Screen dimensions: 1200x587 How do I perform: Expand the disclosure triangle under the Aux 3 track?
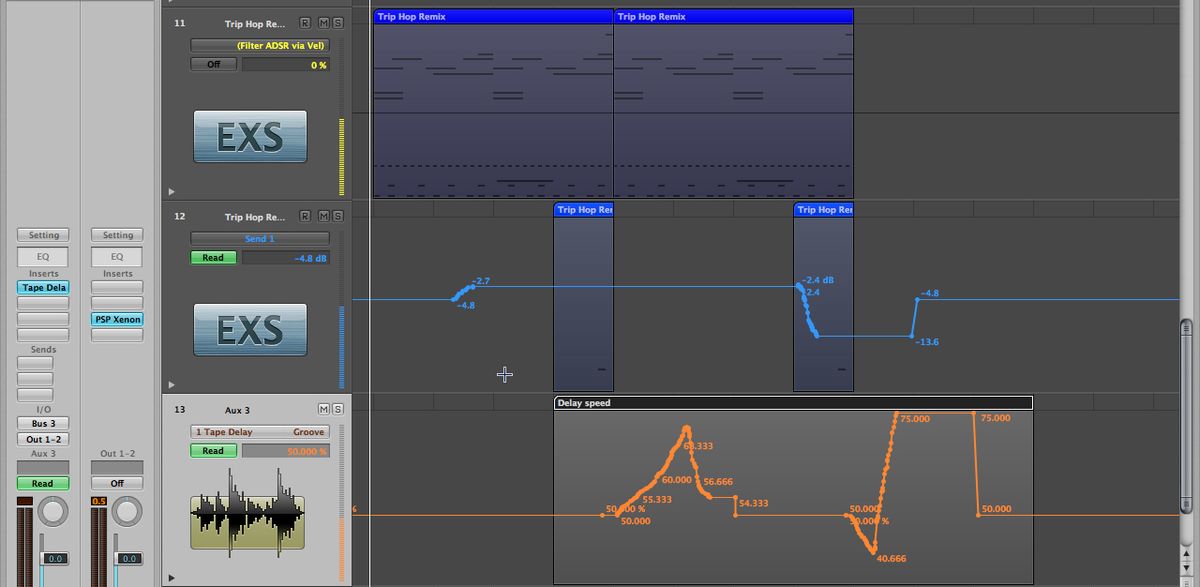tap(171, 578)
